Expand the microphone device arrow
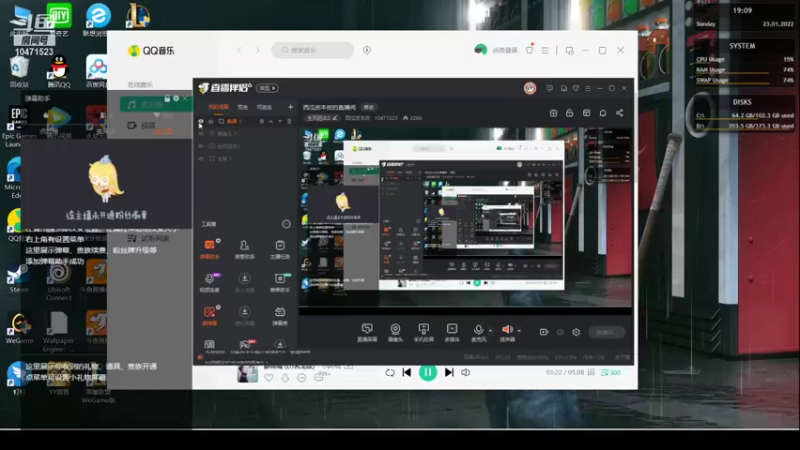 coord(490,331)
